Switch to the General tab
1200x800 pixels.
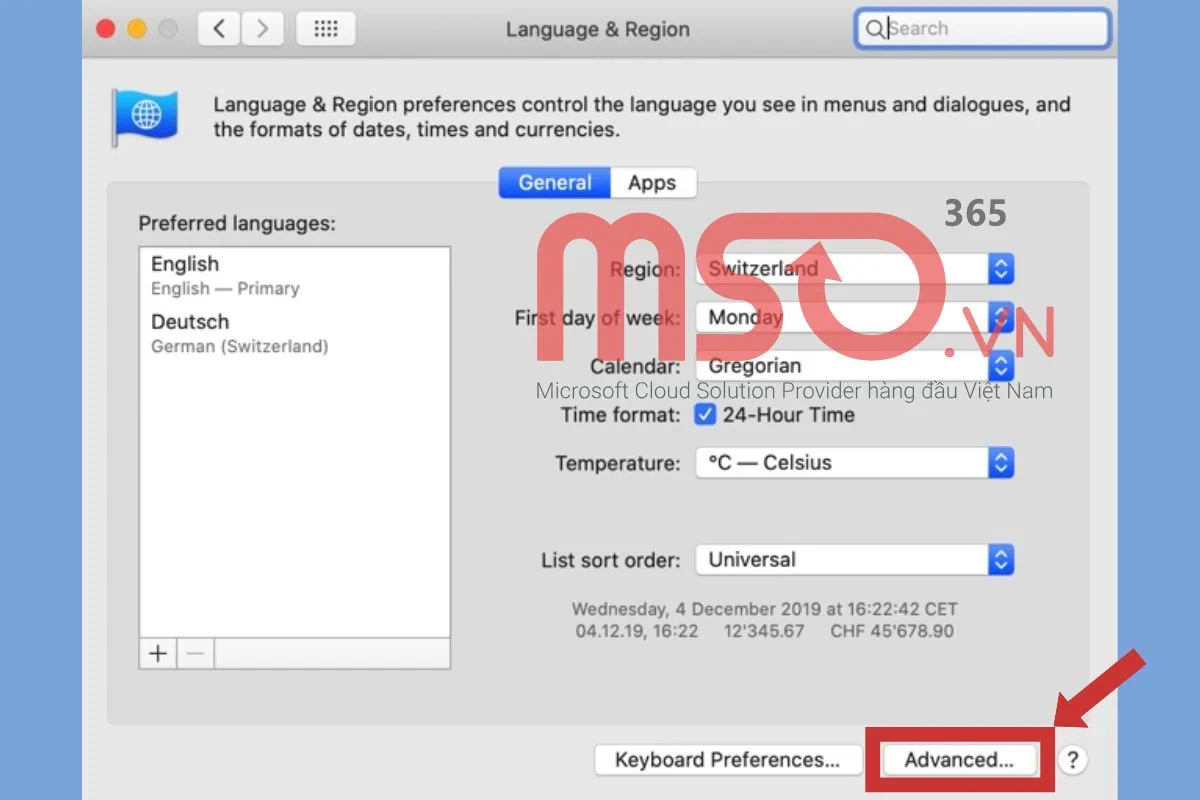555,183
